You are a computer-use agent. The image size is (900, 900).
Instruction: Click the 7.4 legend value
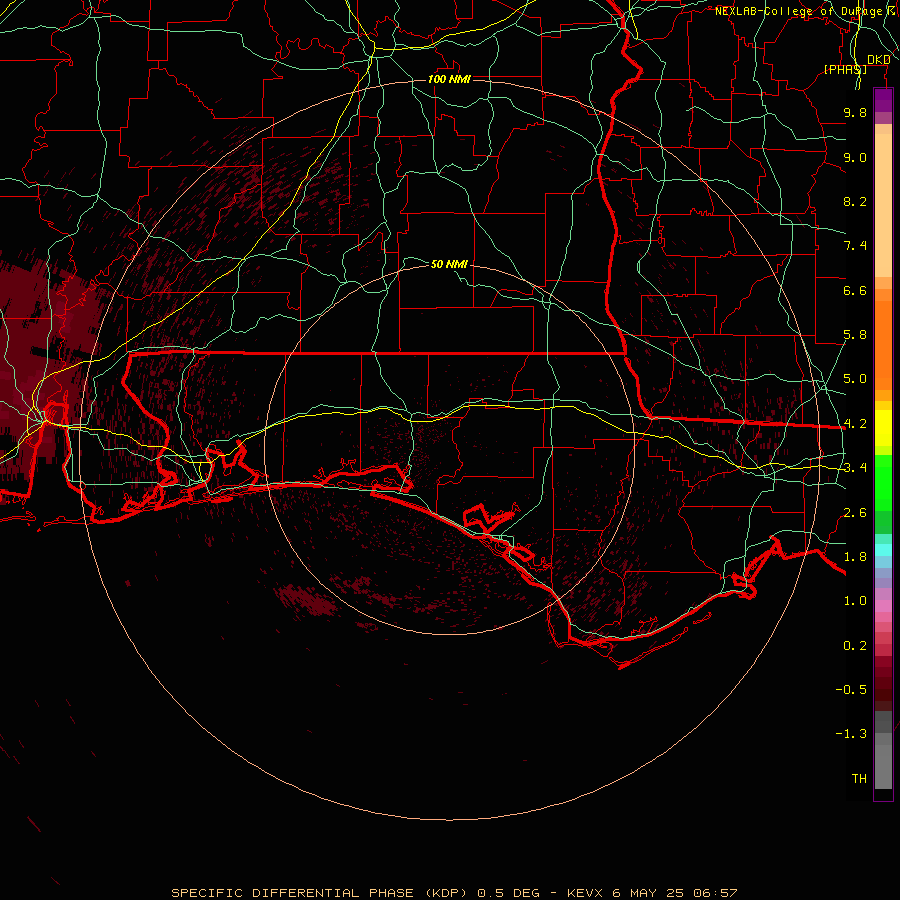tap(855, 246)
